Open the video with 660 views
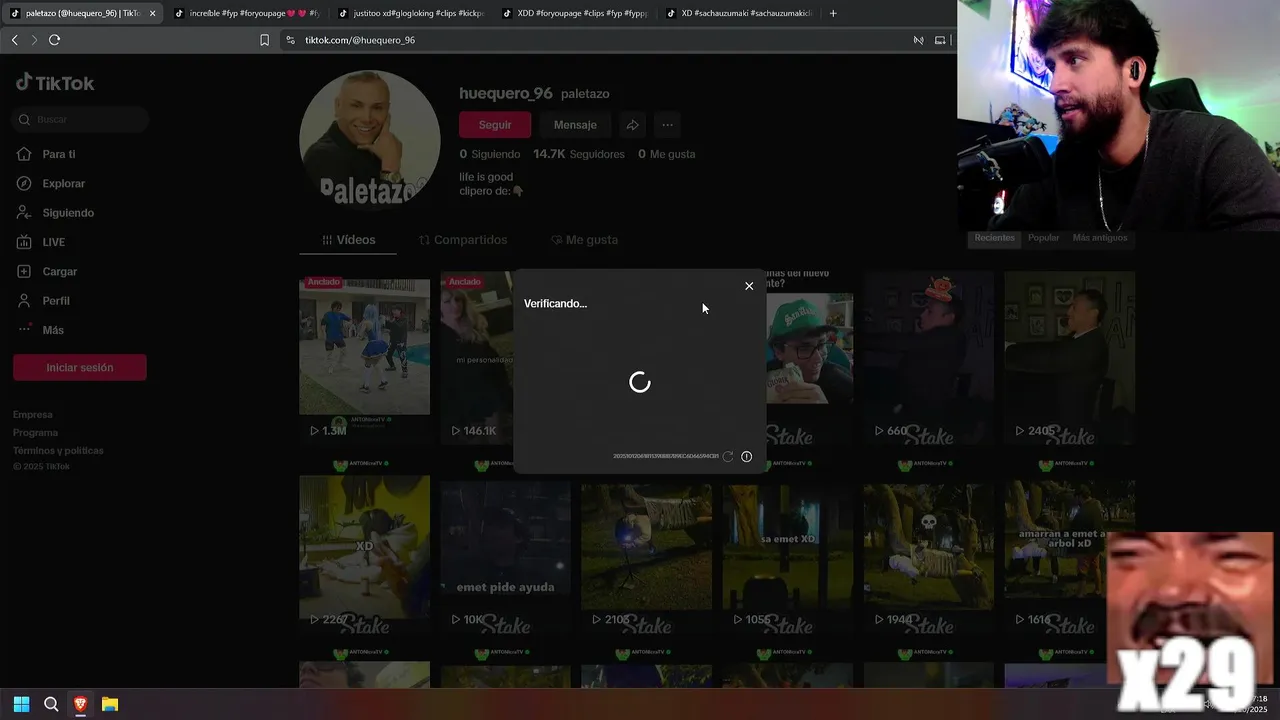The image size is (1280, 720). 929,358
